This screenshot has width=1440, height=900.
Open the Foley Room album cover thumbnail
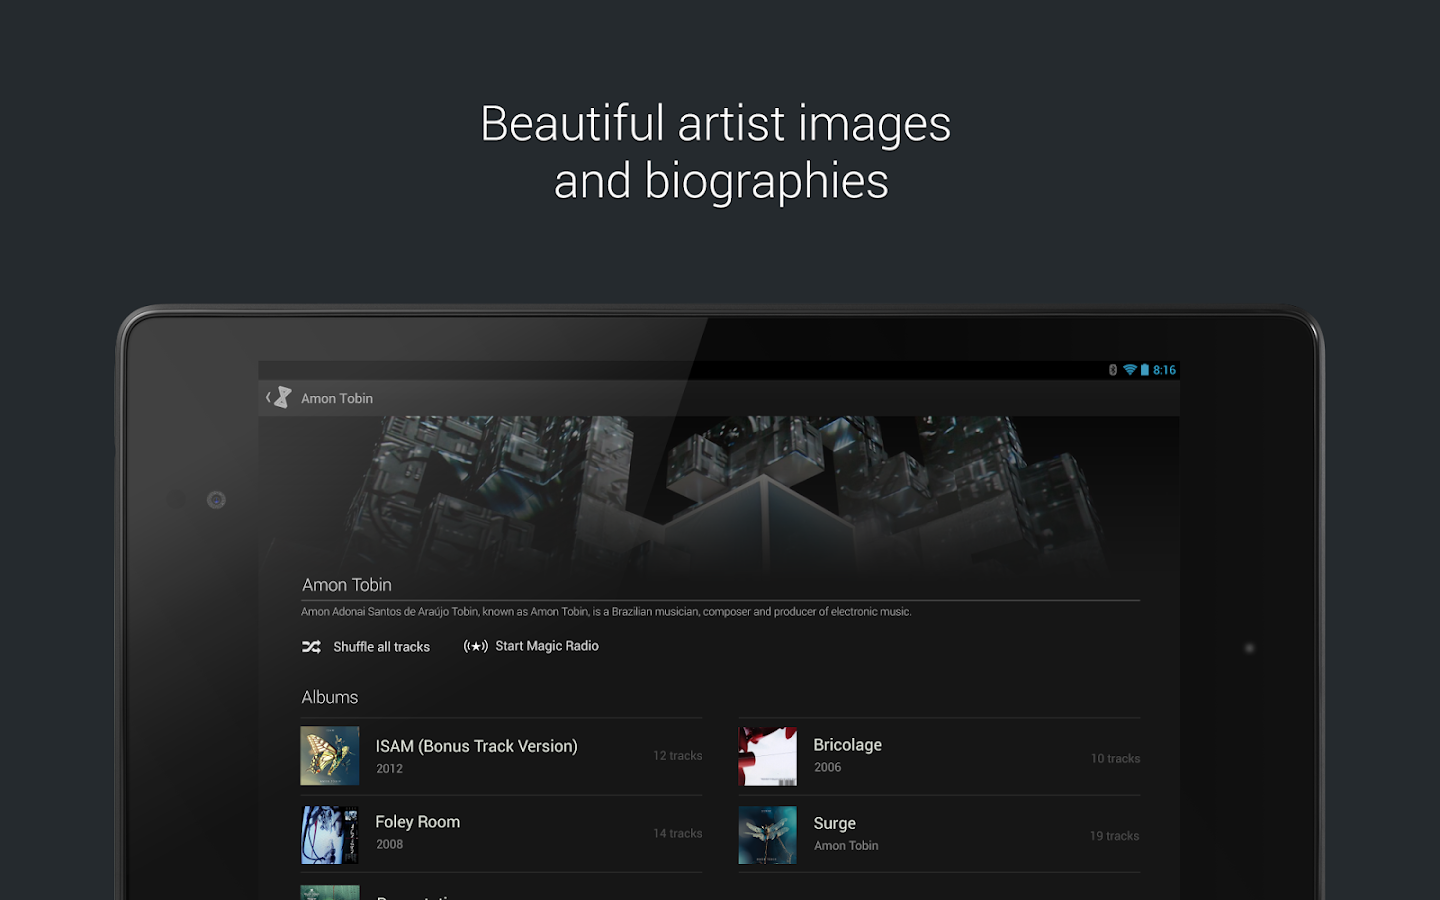(x=329, y=834)
